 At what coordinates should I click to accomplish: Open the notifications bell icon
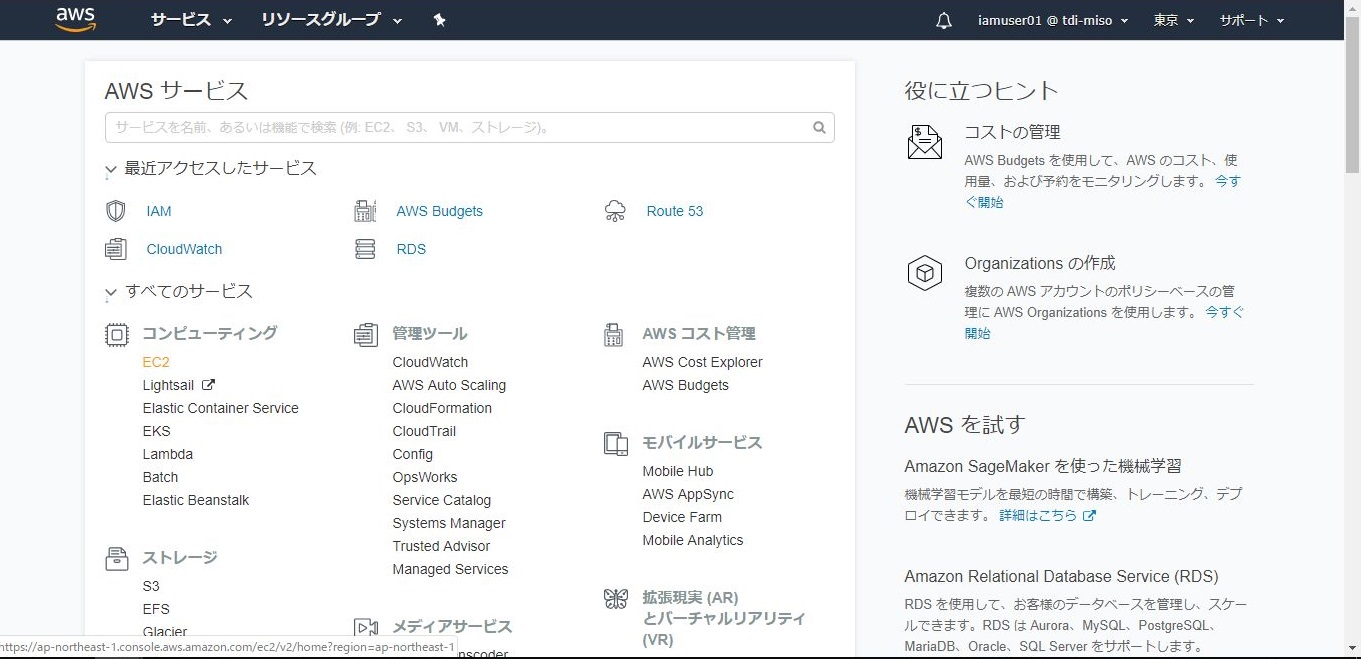click(944, 20)
